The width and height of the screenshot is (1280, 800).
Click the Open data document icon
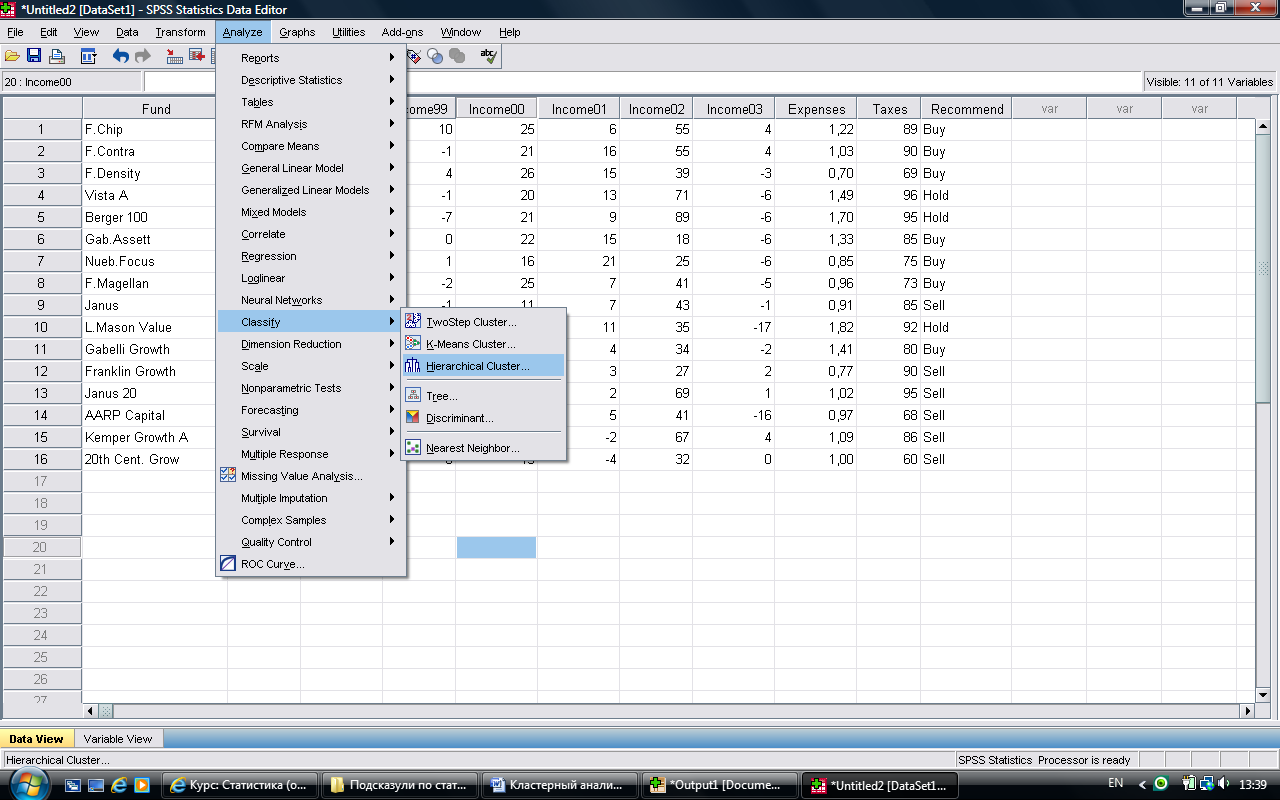[12, 56]
